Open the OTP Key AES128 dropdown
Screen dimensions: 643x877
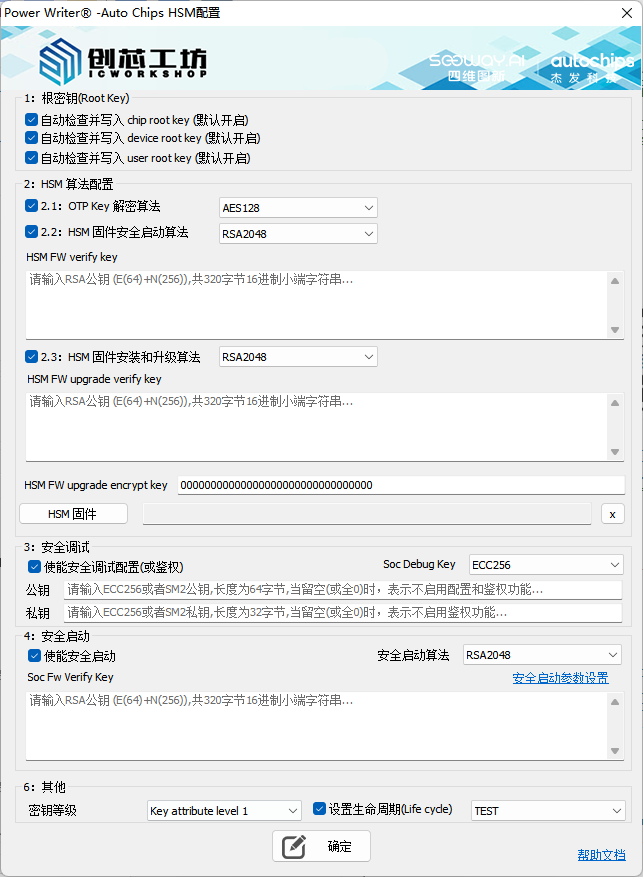point(298,207)
